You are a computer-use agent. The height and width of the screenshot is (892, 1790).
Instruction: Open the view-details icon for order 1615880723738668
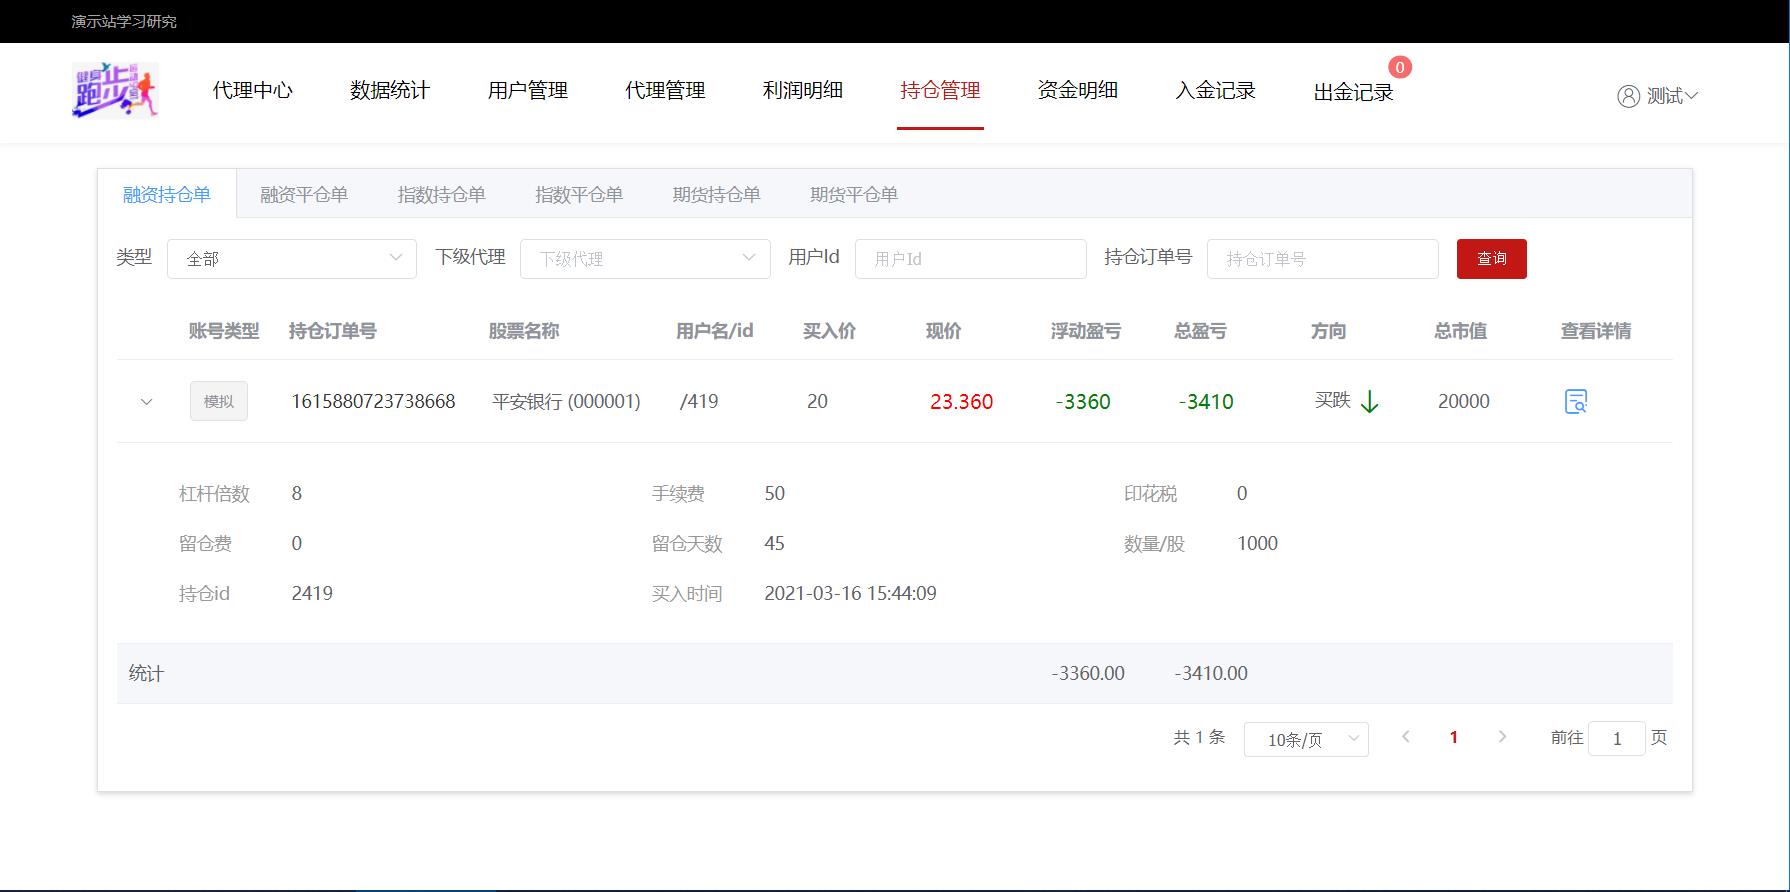1575,401
